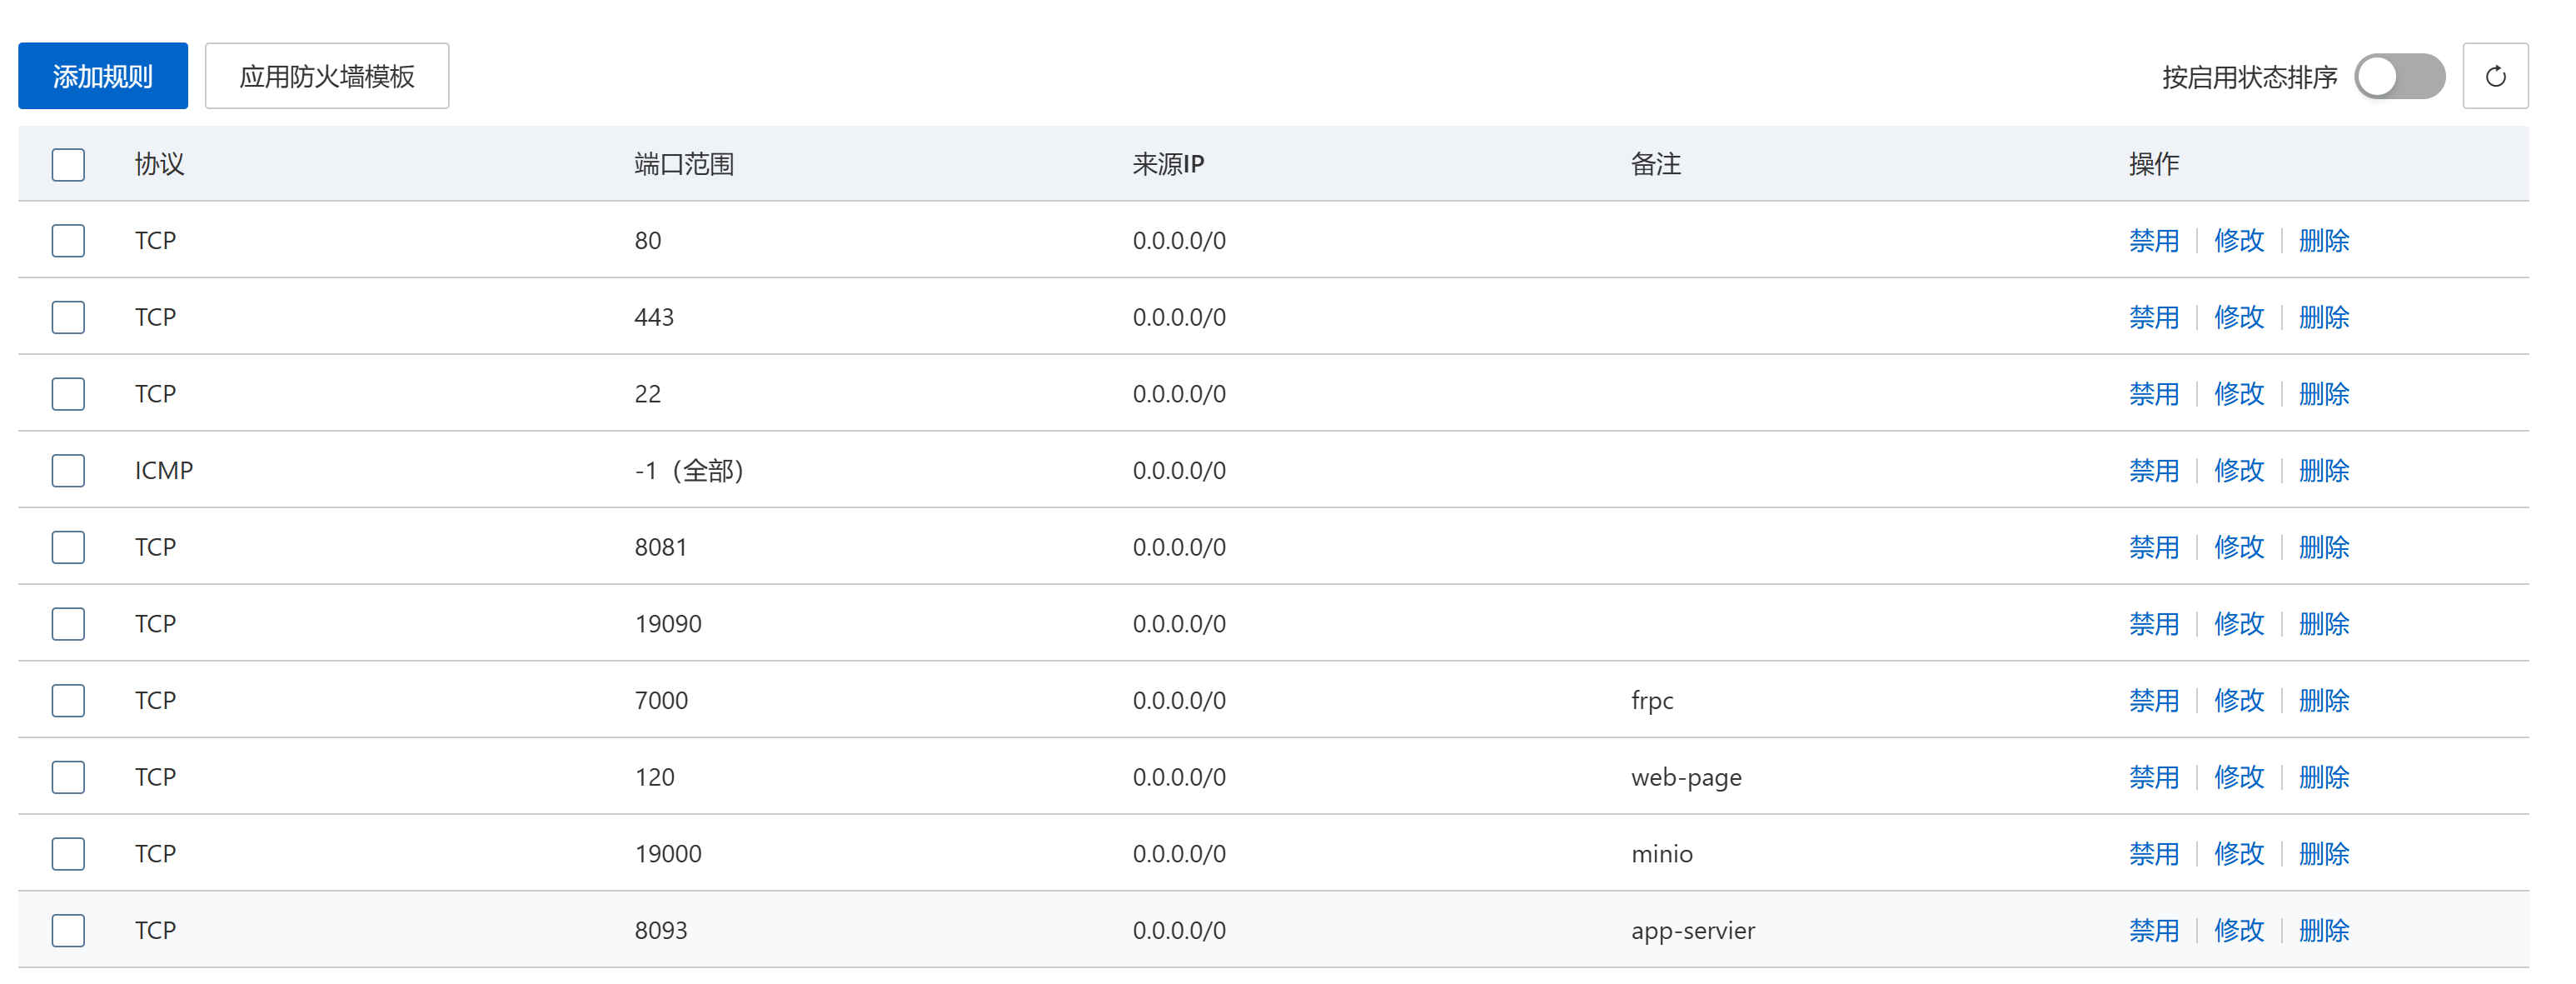2576x984 pixels.
Task: Click the refresh icon button
Action: 2494,76
